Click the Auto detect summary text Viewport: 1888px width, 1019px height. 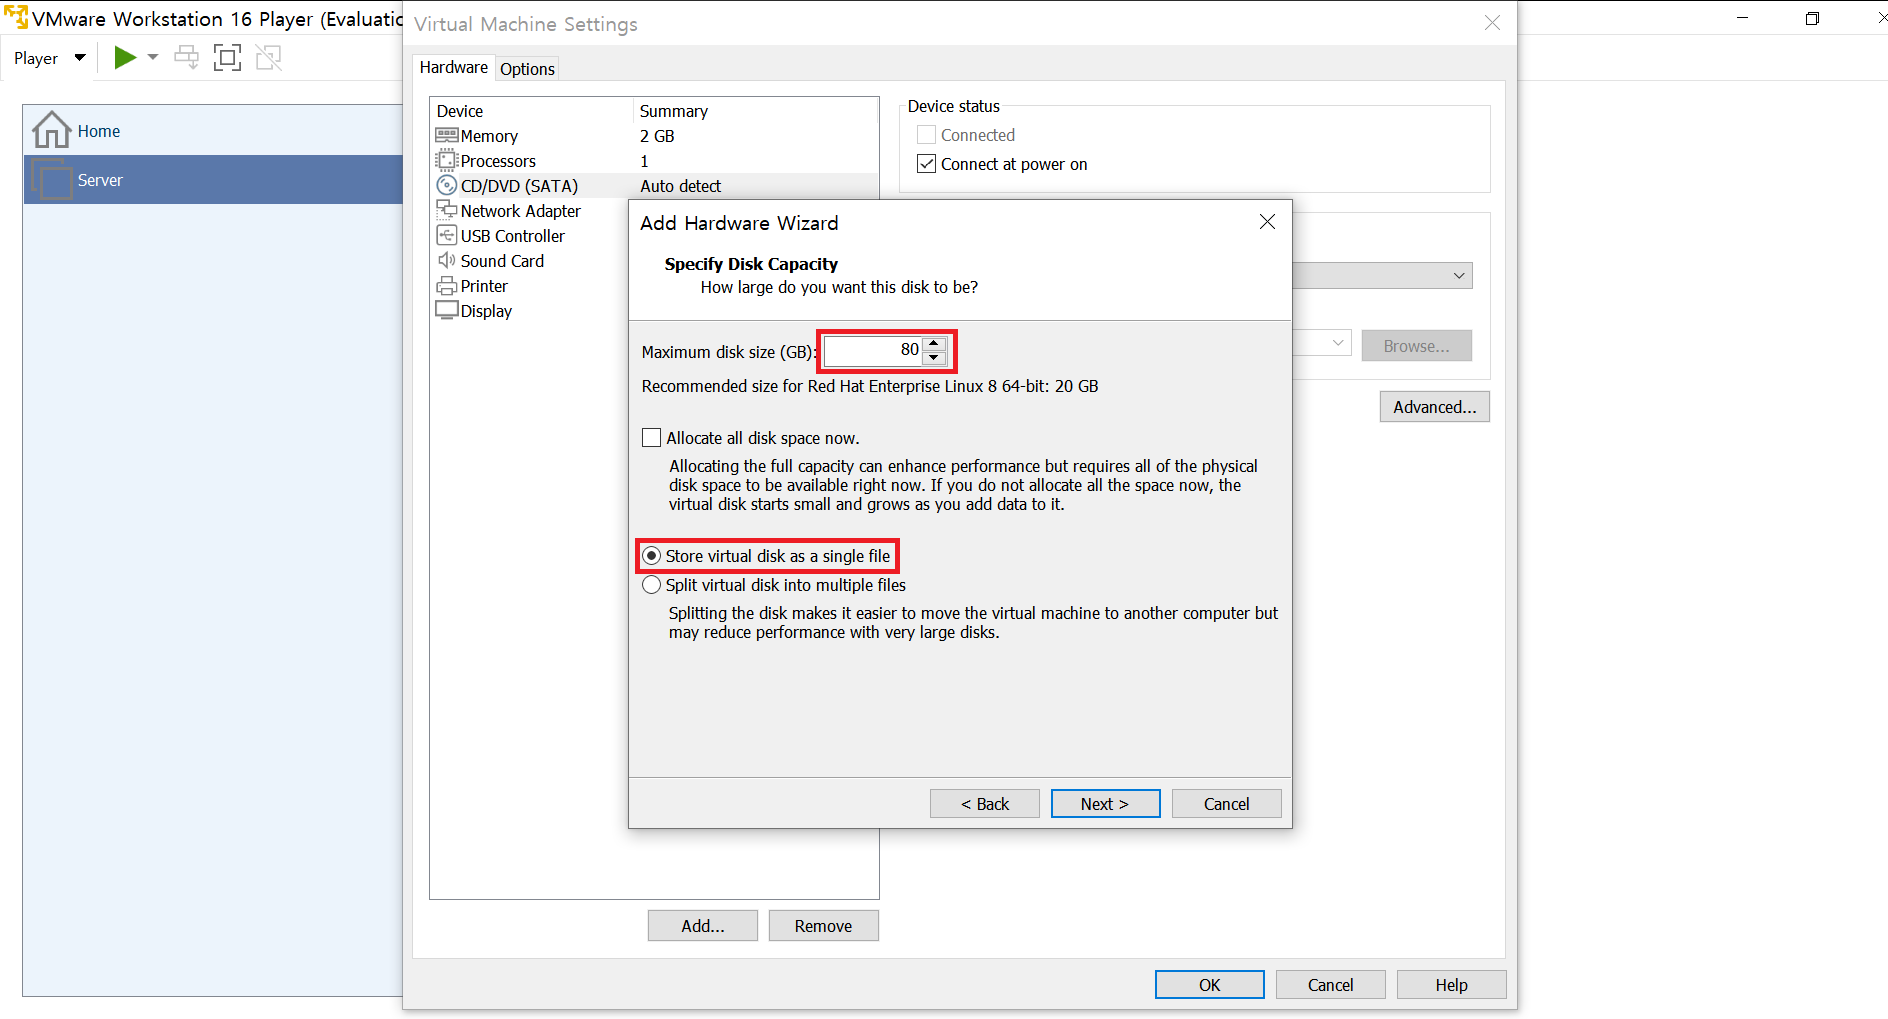click(x=680, y=186)
